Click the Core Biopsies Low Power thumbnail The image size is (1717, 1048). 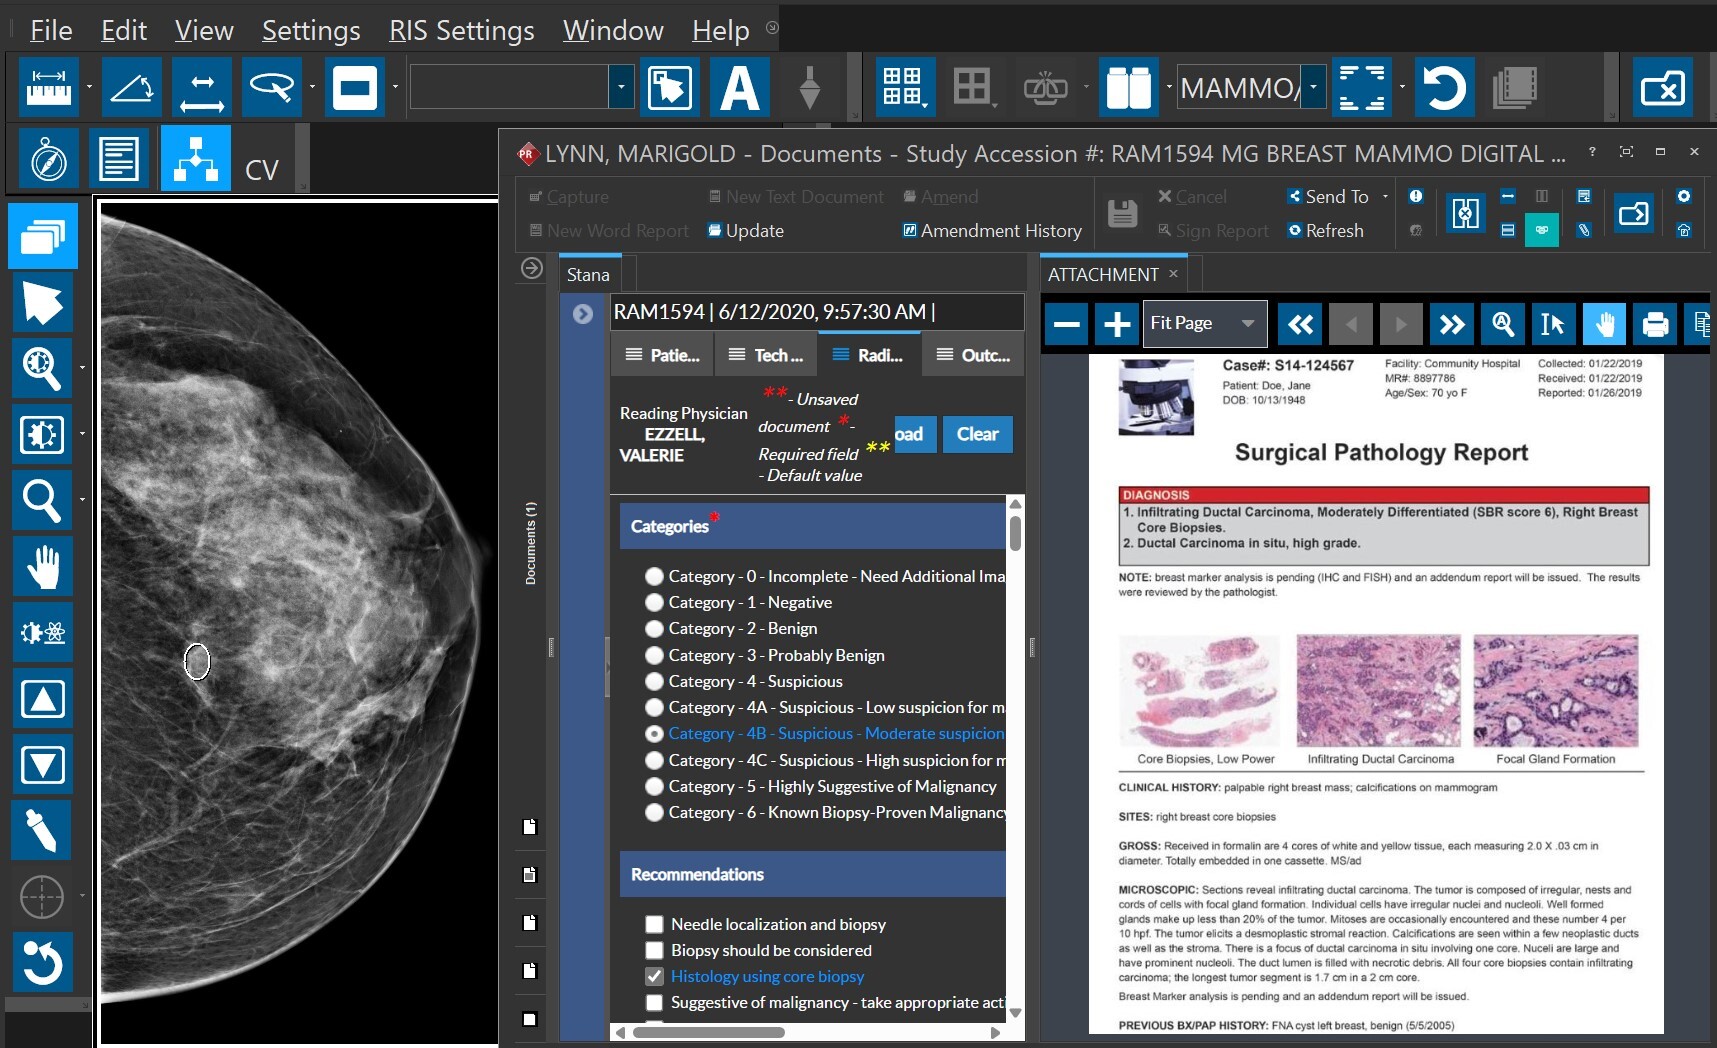pos(1198,690)
